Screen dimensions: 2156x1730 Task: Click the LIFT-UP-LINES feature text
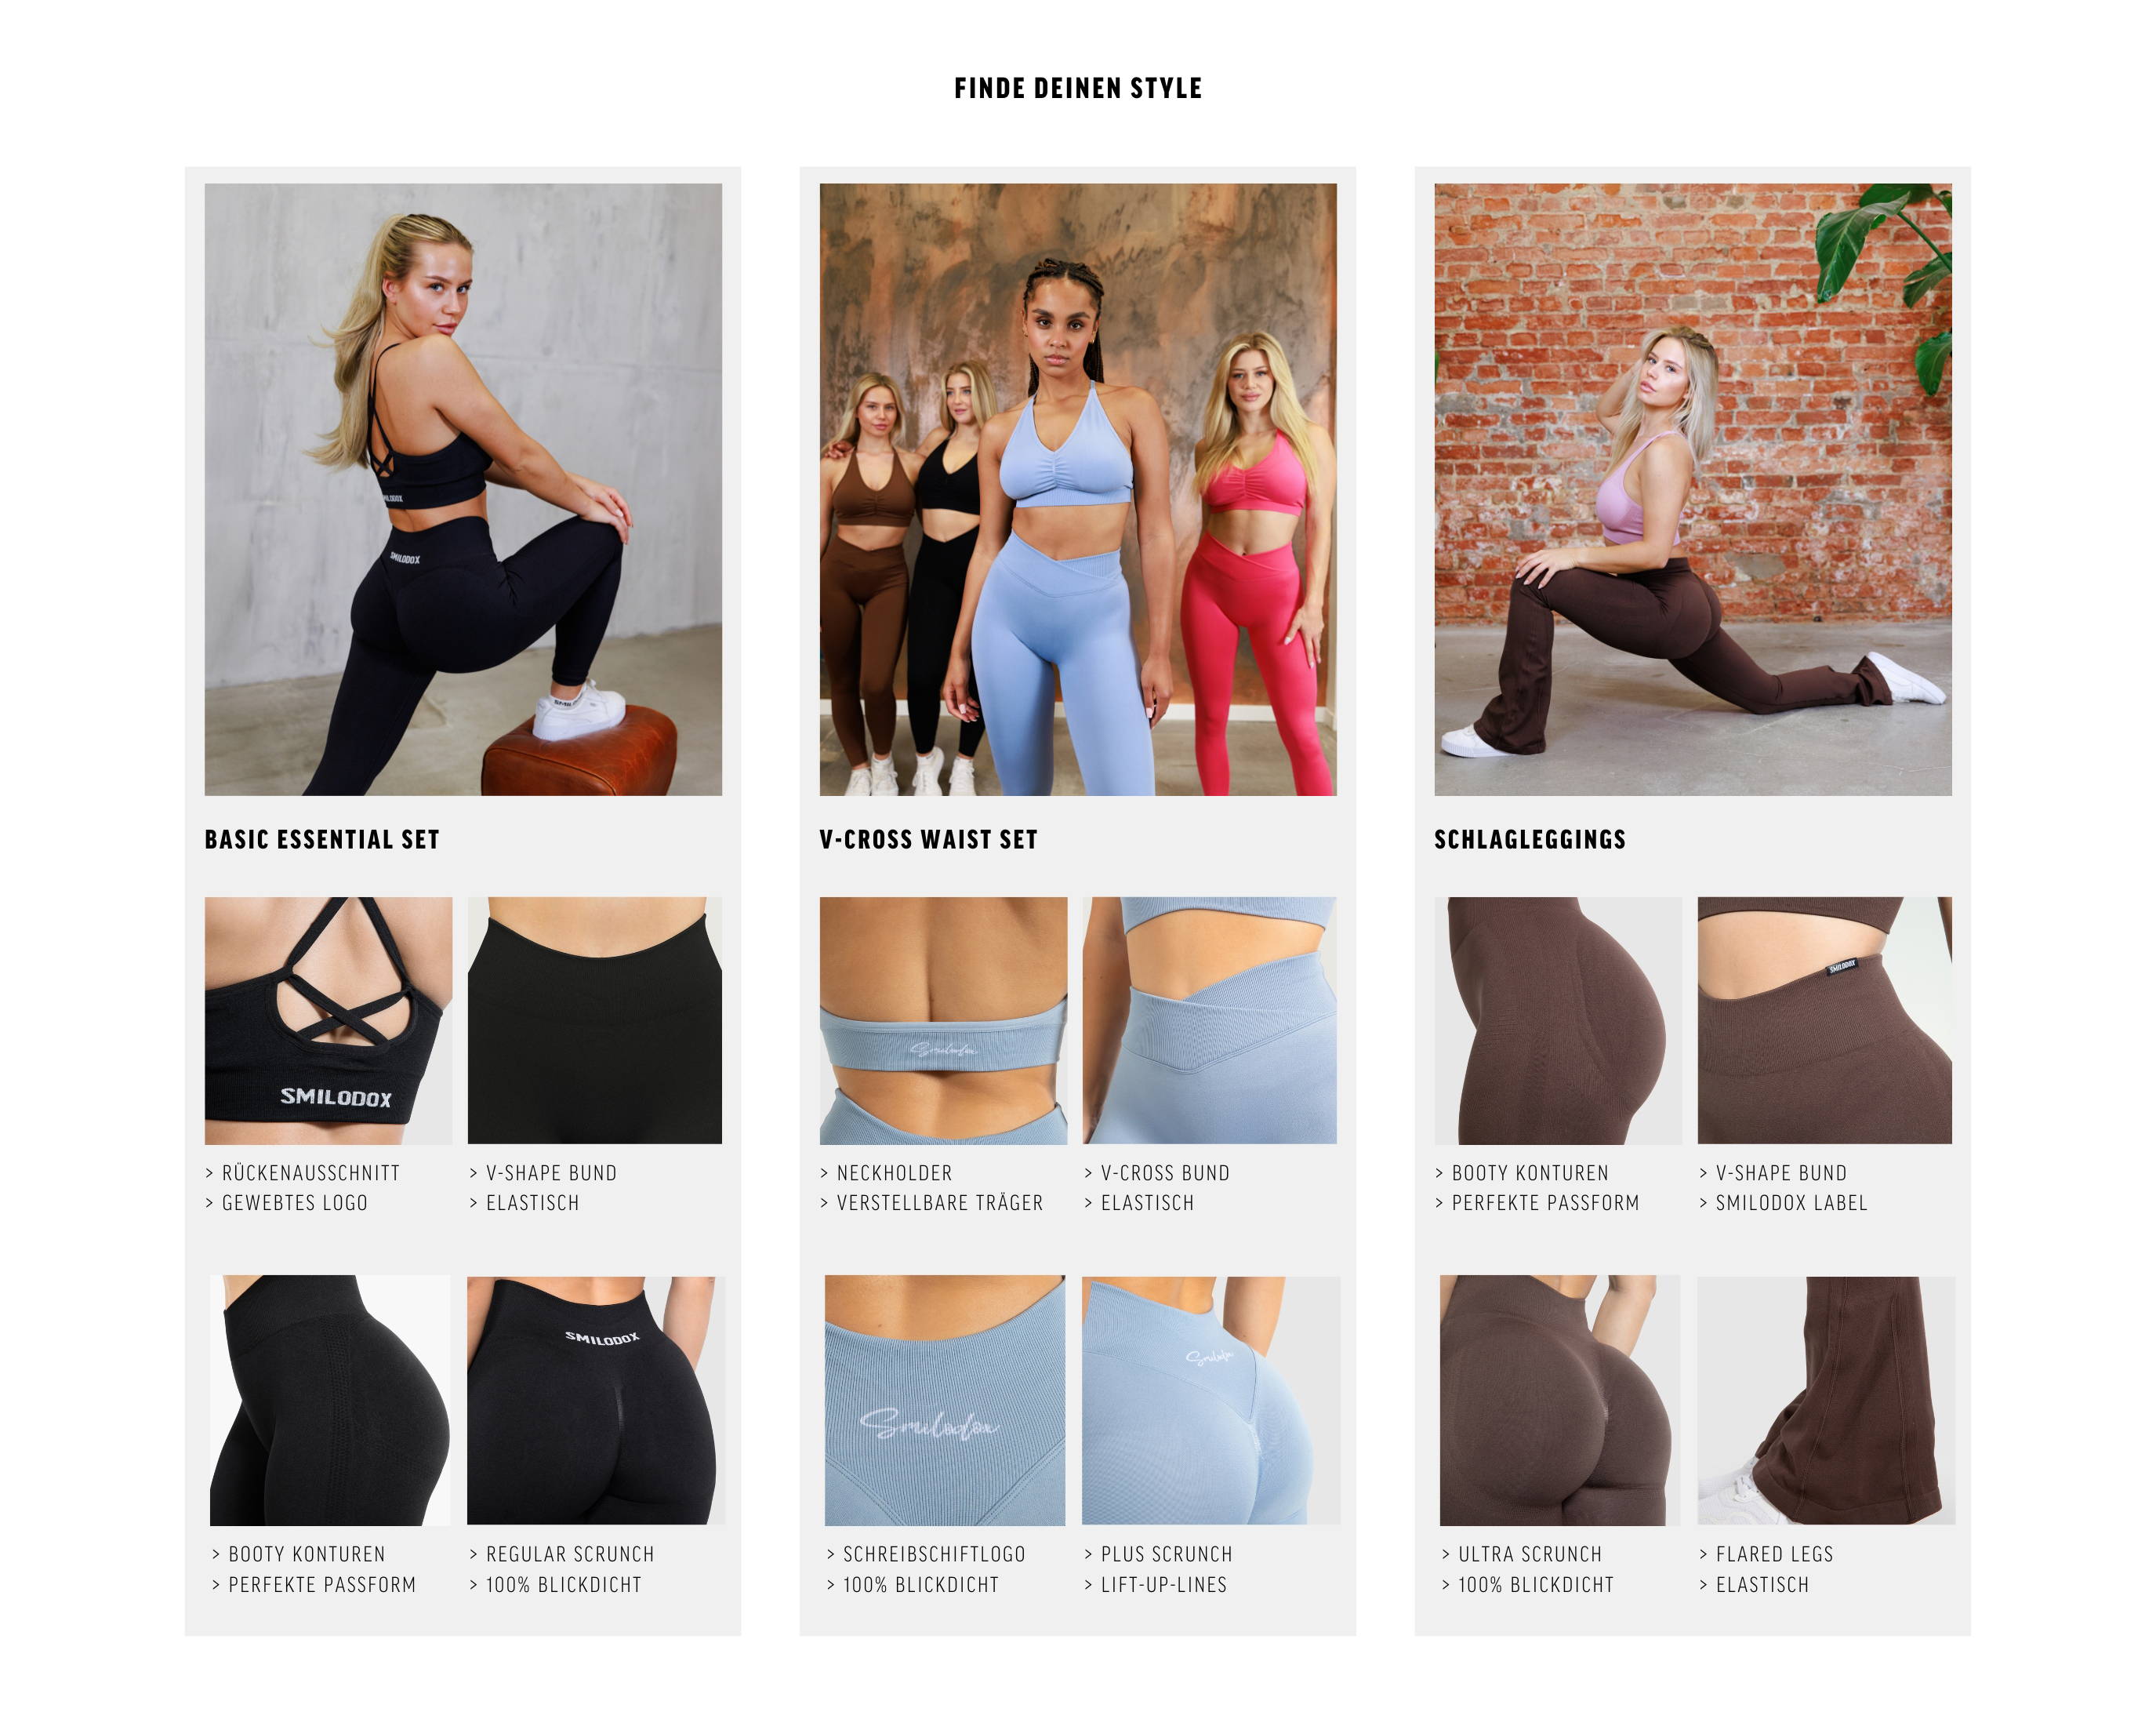1164,1585
